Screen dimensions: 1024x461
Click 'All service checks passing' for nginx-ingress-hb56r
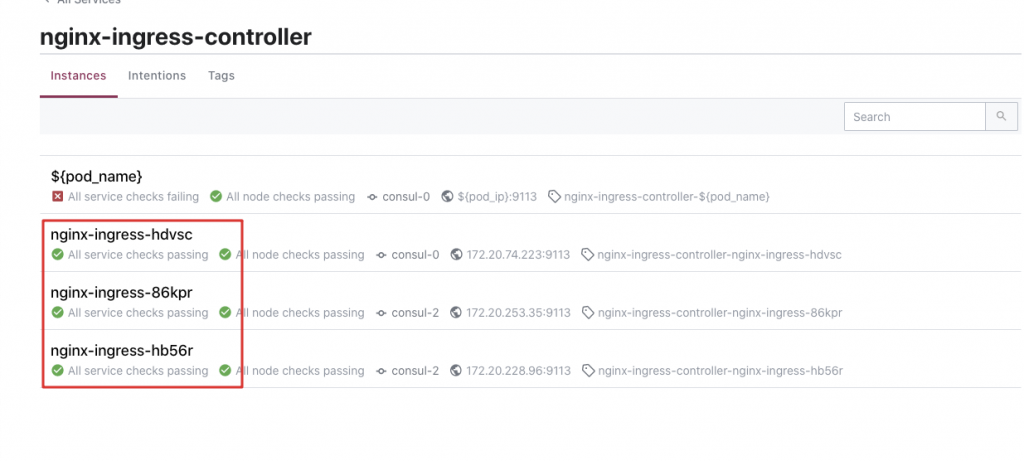[x=138, y=371]
